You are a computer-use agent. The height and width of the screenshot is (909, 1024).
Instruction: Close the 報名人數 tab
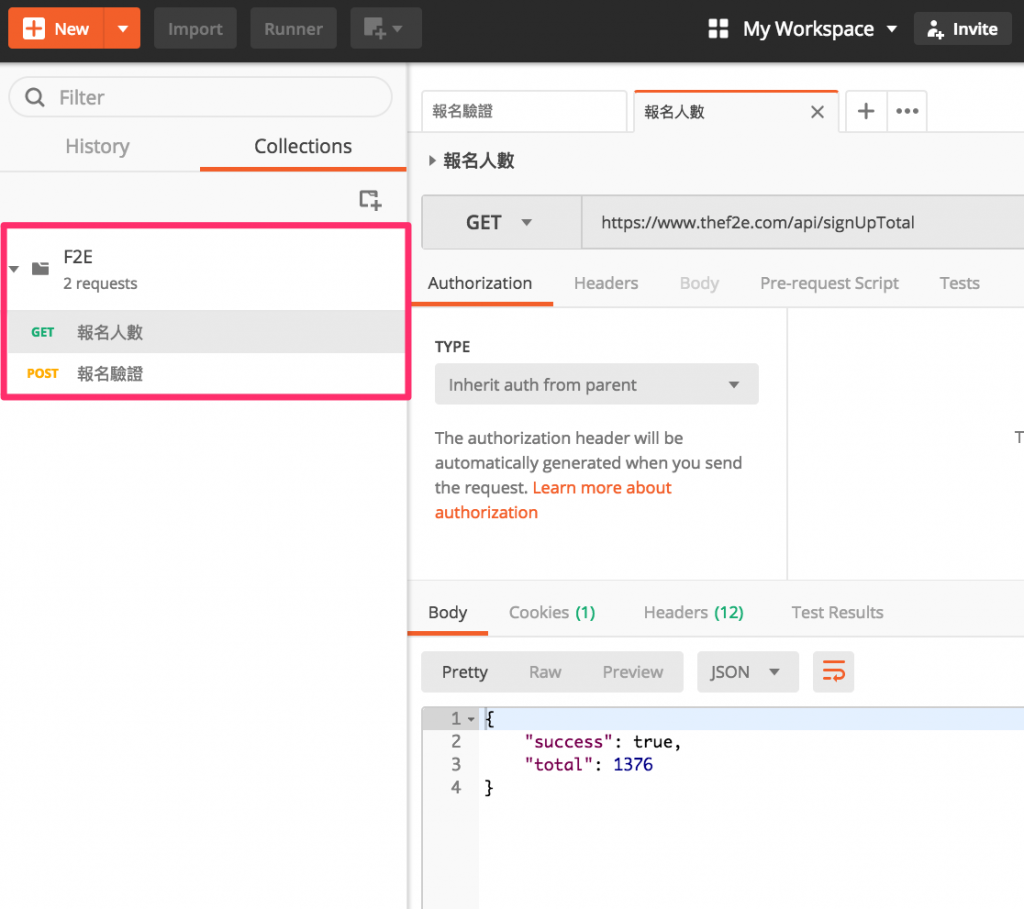(x=817, y=112)
